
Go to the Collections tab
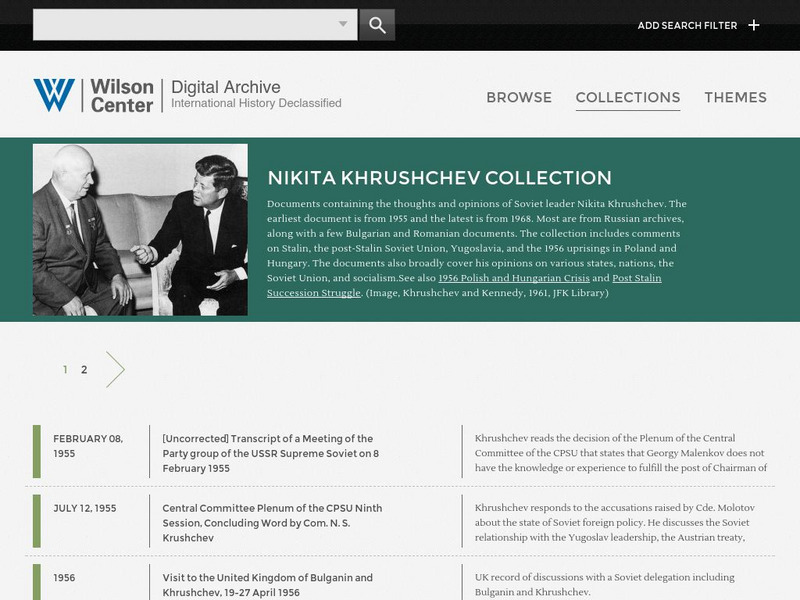point(628,97)
